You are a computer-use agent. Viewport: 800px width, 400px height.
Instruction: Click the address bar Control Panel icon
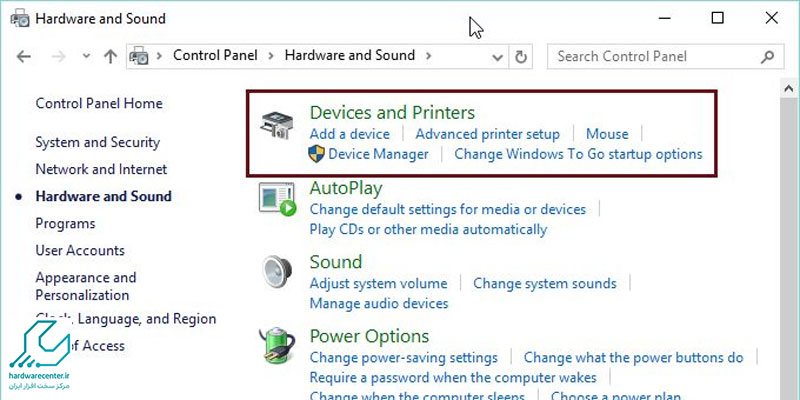click(138, 56)
